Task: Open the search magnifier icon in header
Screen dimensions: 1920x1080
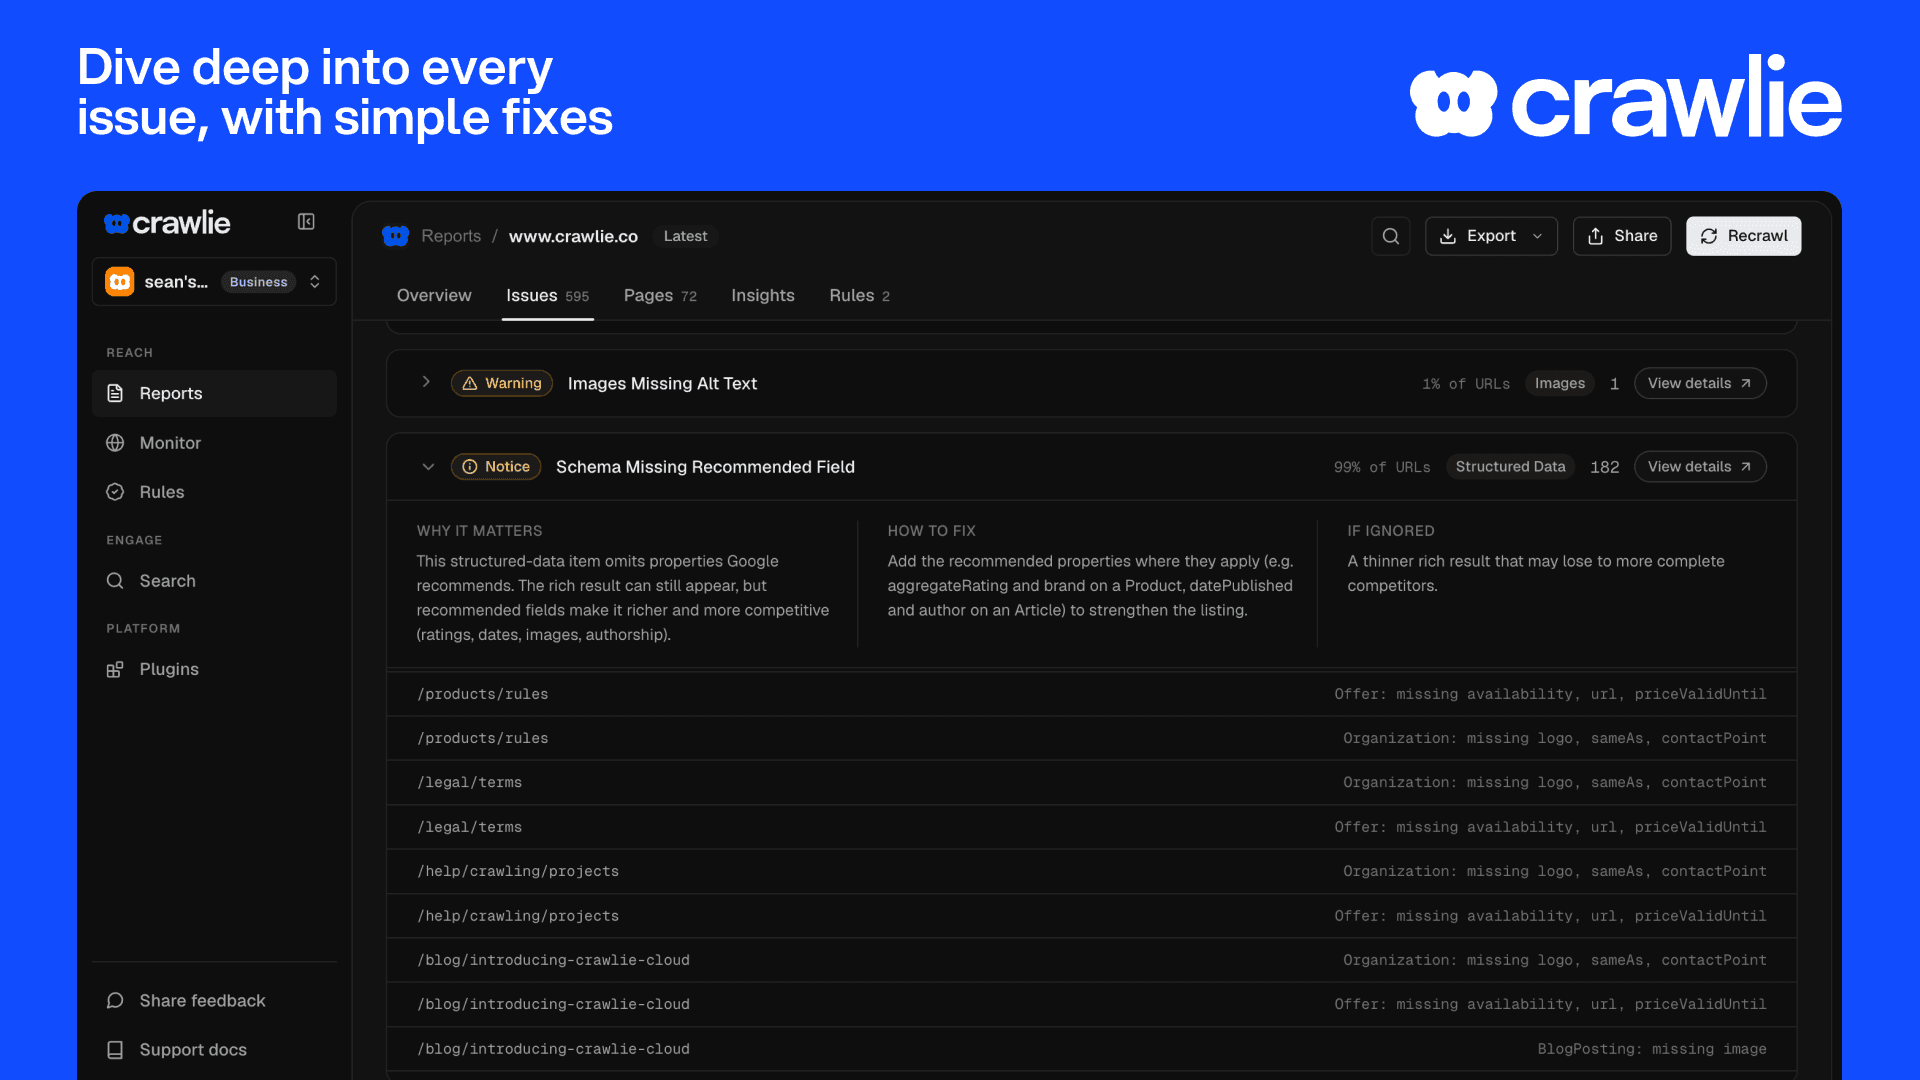Action: click(1390, 236)
